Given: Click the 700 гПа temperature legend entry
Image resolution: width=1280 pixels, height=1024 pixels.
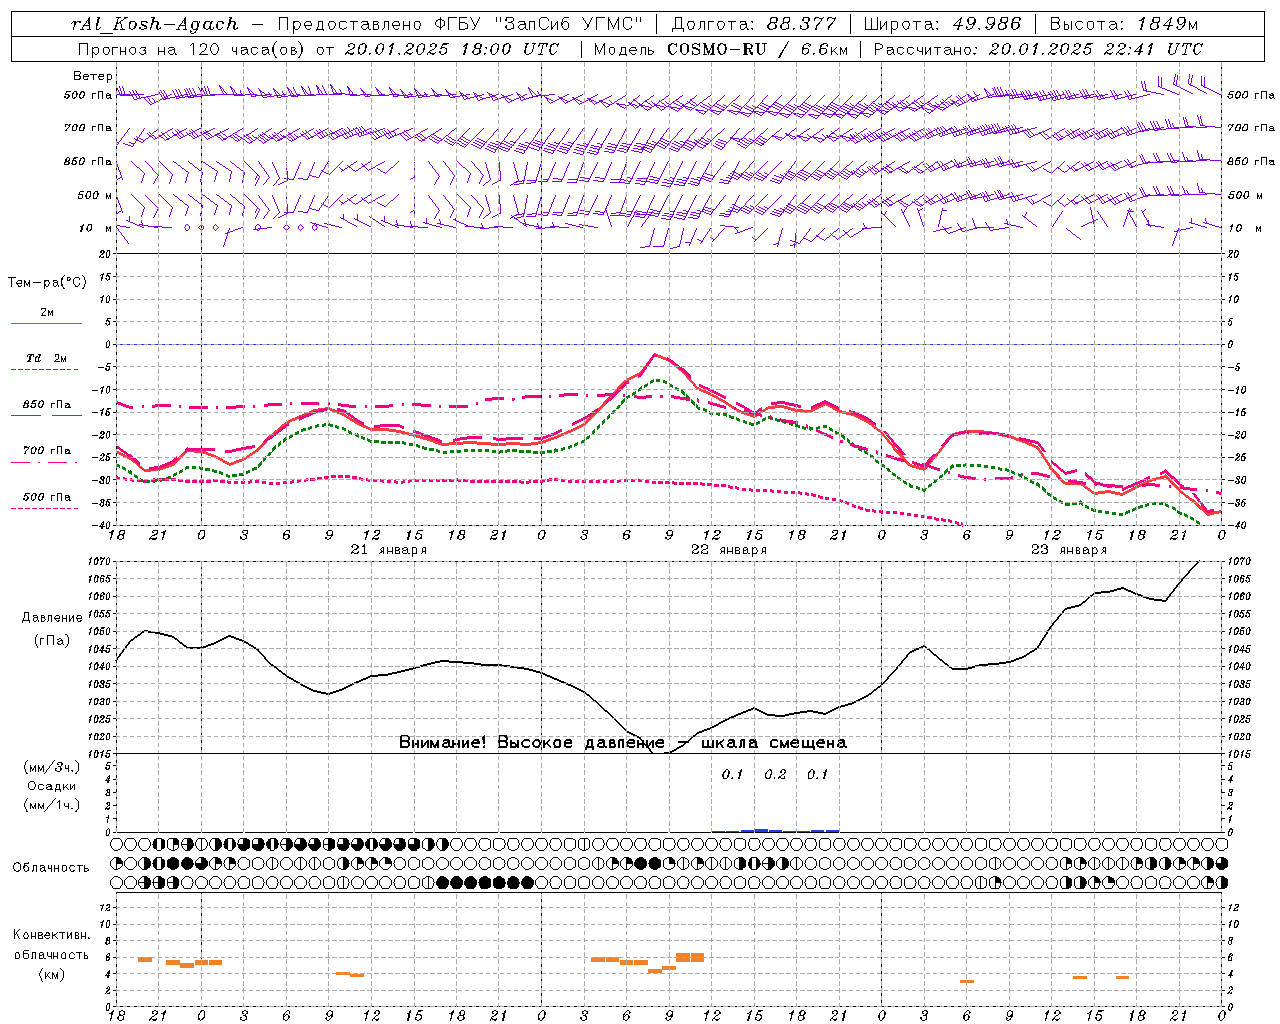Looking at the screenshot, I should 46,451.
